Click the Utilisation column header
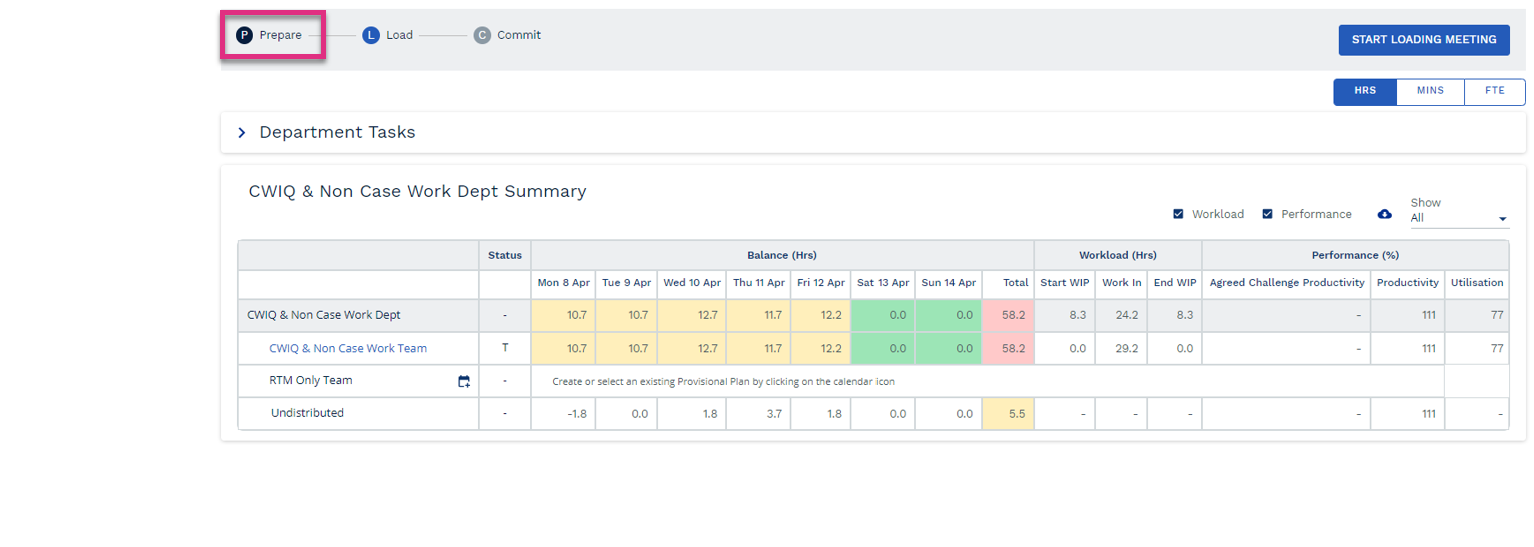 (x=1477, y=283)
